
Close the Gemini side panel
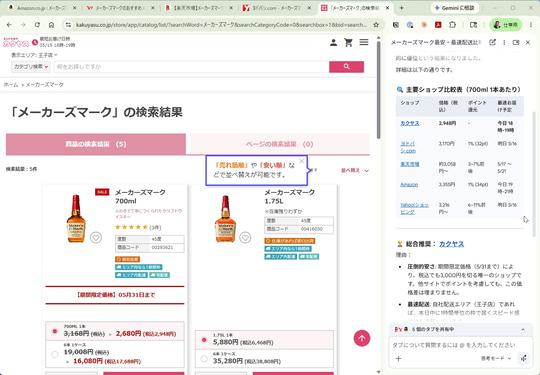point(528,42)
